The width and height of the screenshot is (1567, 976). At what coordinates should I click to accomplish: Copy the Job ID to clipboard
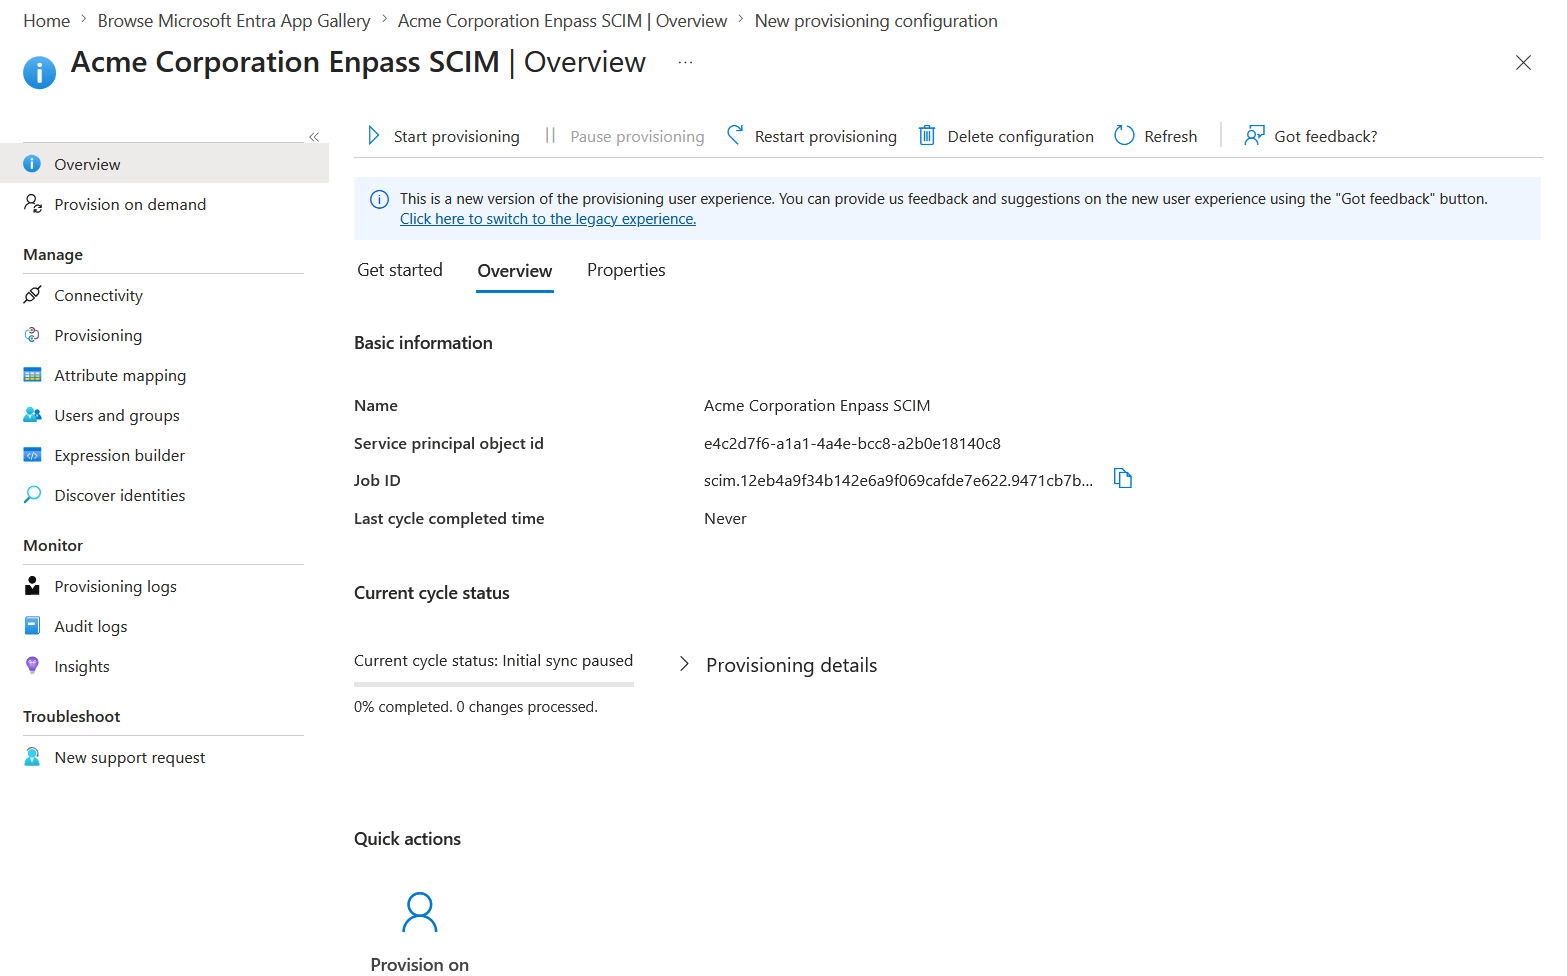tap(1123, 479)
